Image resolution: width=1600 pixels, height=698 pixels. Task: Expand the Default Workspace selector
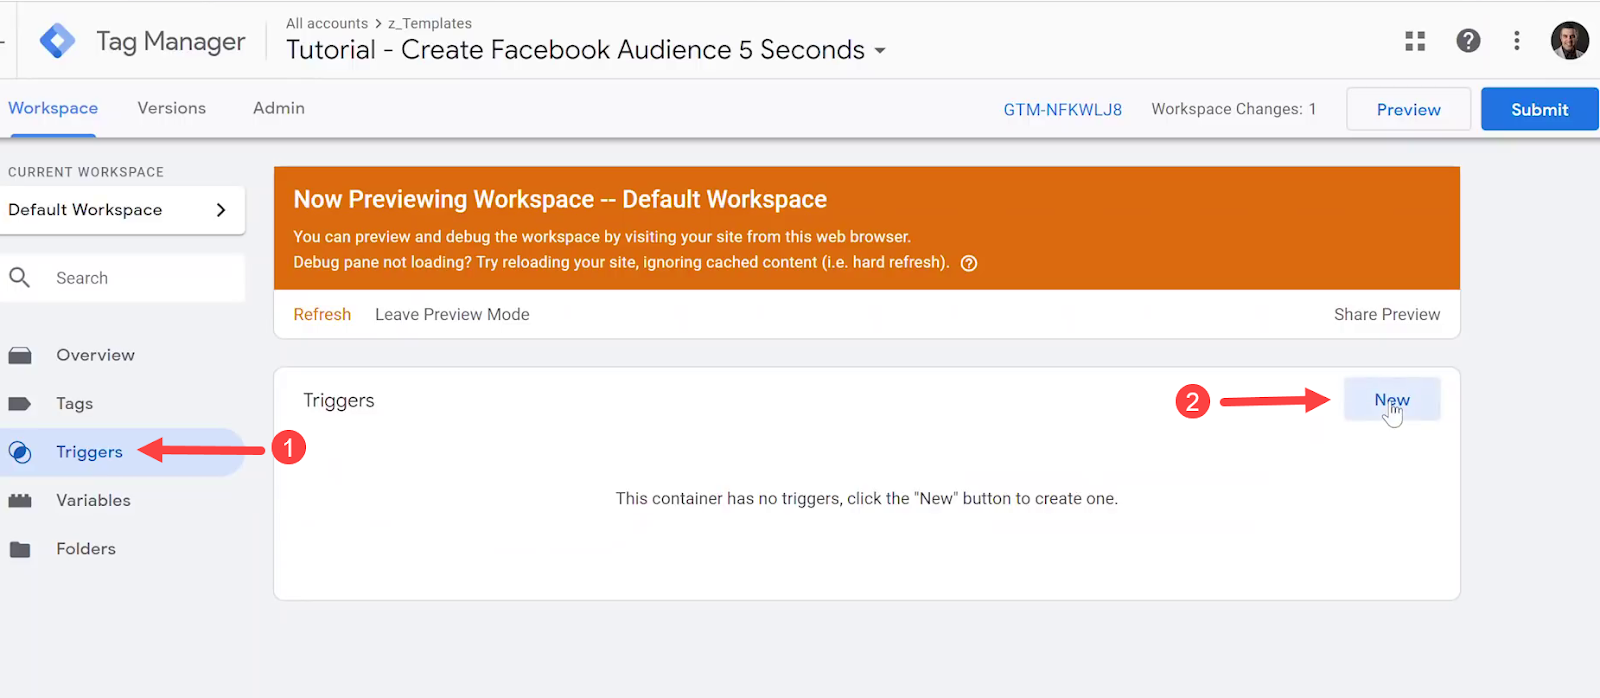[122, 210]
